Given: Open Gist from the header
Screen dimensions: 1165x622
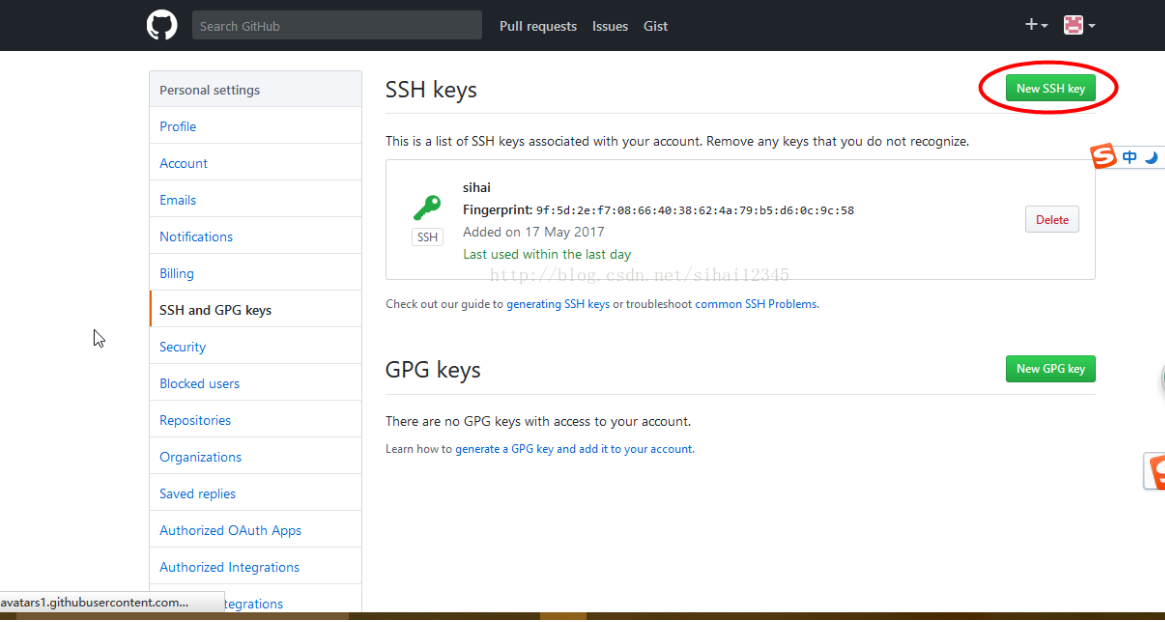Looking at the screenshot, I should tap(655, 26).
